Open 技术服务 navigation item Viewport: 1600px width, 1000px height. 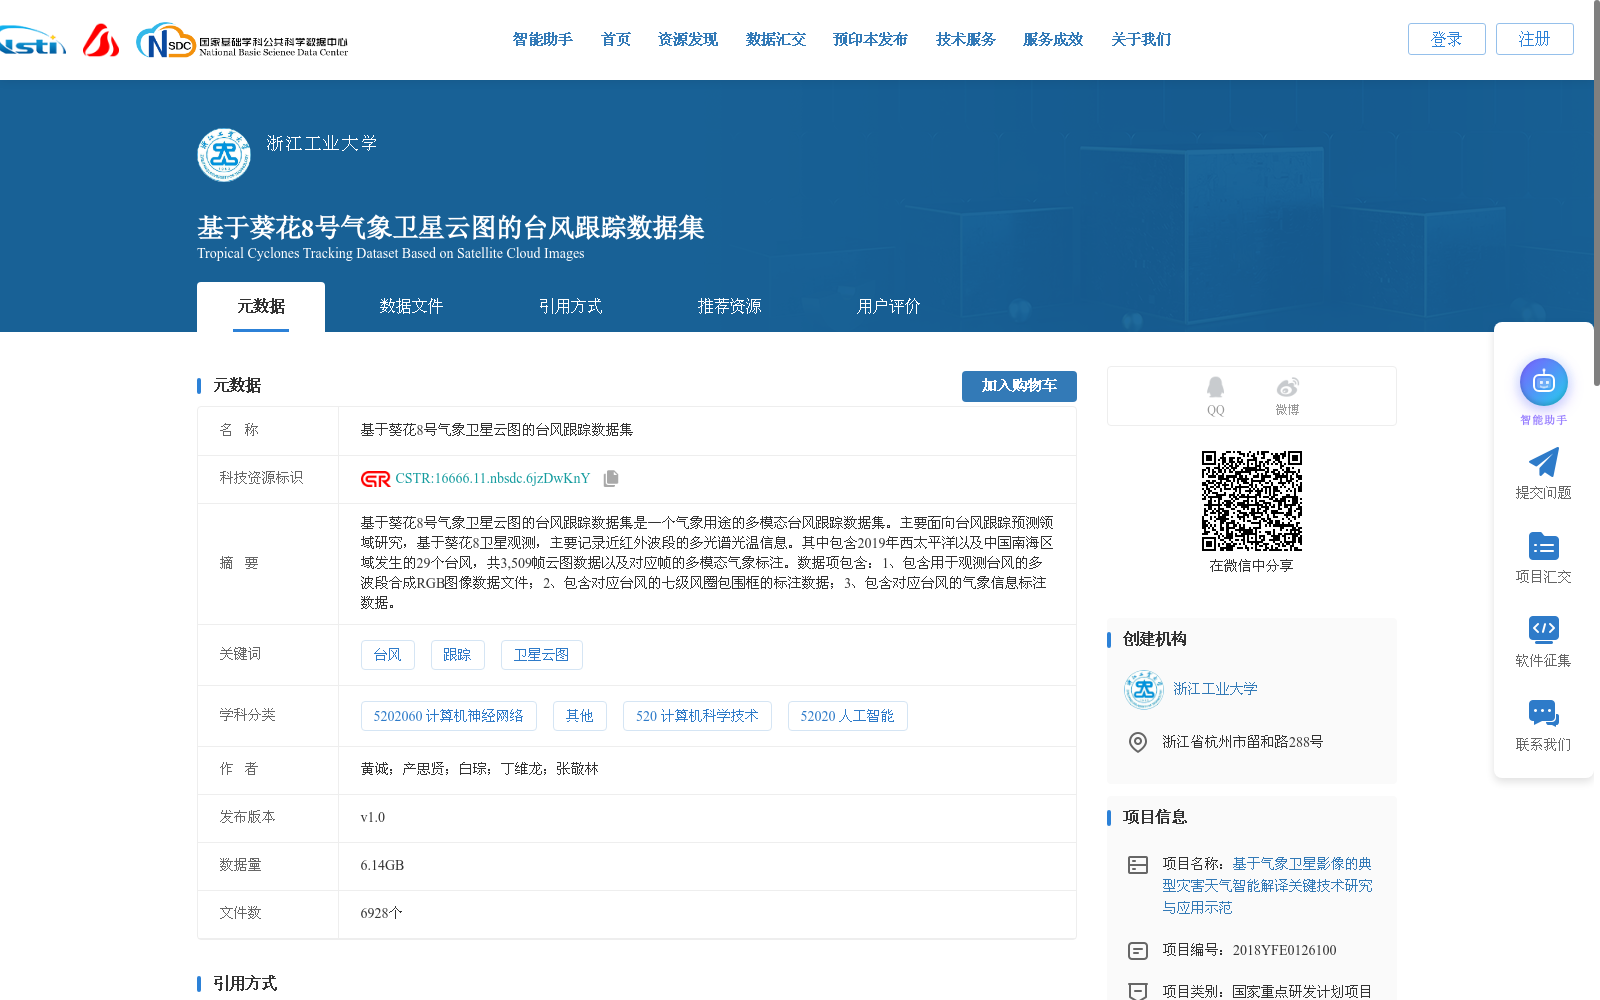(x=966, y=40)
